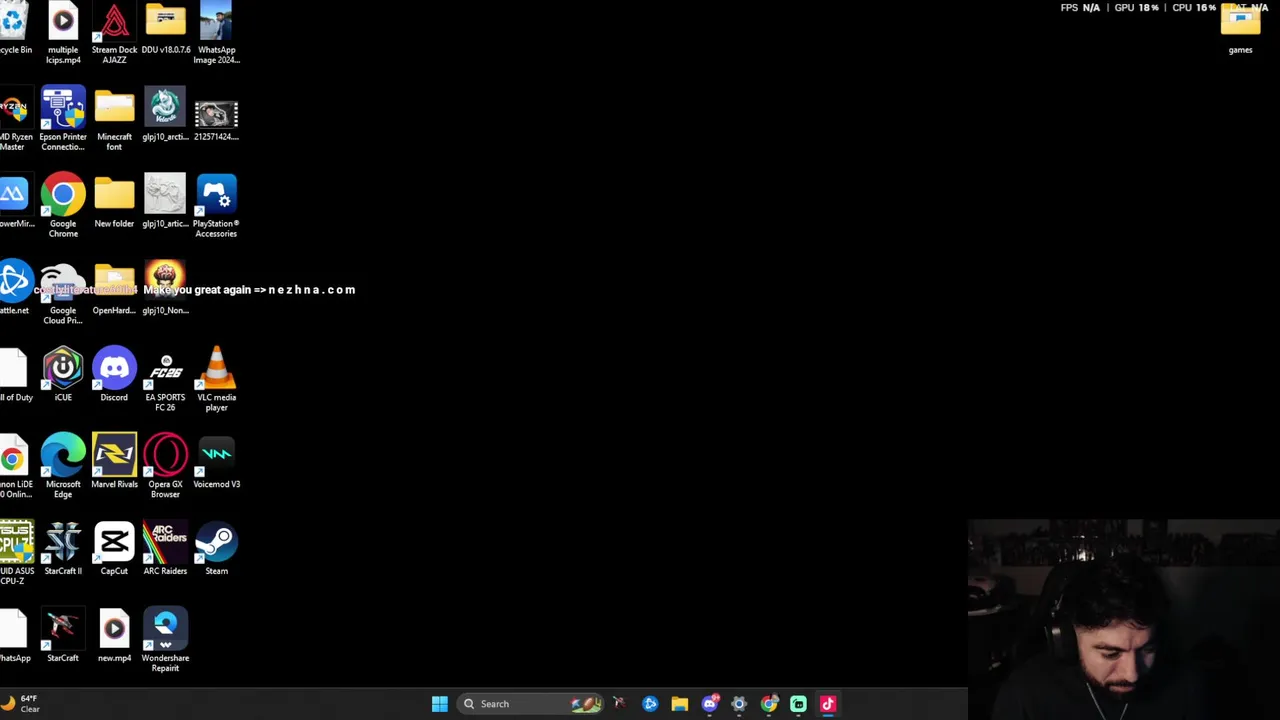The width and height of the screenshot is (1280, 720).
Task: Launch Marvel Rivals game shortcut
Action: tap(114, 462)
